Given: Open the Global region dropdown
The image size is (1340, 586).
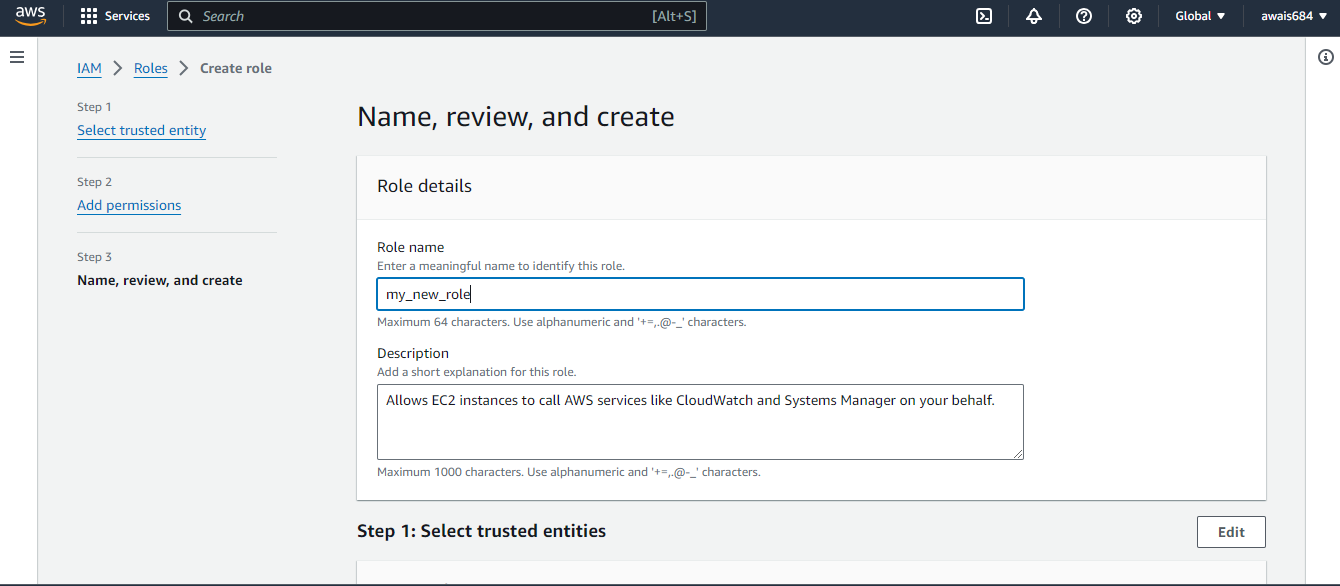Looking at the screenshot, I should (1200, 16).
